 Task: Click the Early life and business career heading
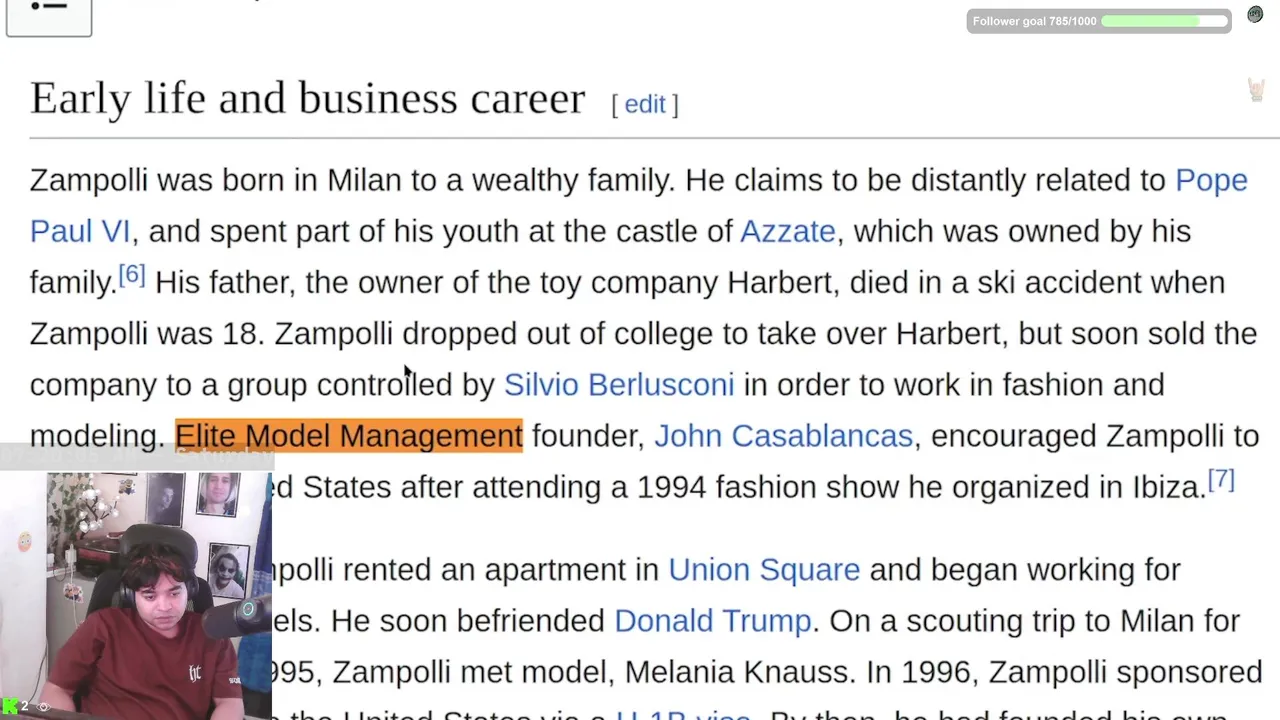point(307,99)
